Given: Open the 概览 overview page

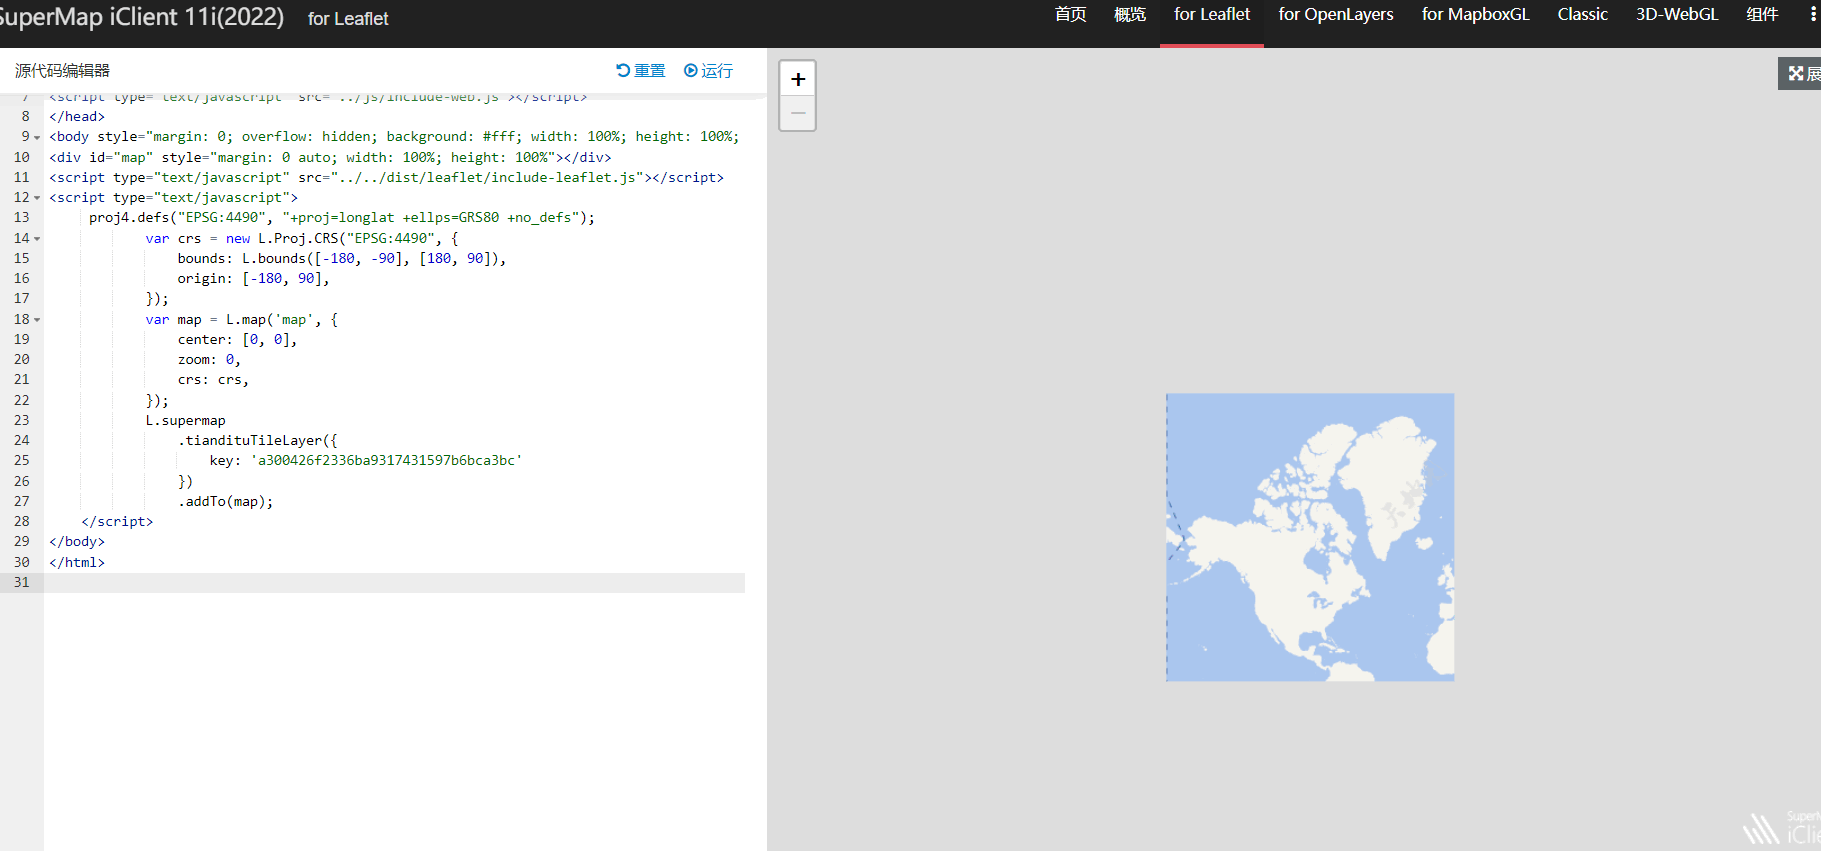Looking at the screenshot, I should (x=1130, y=14).
